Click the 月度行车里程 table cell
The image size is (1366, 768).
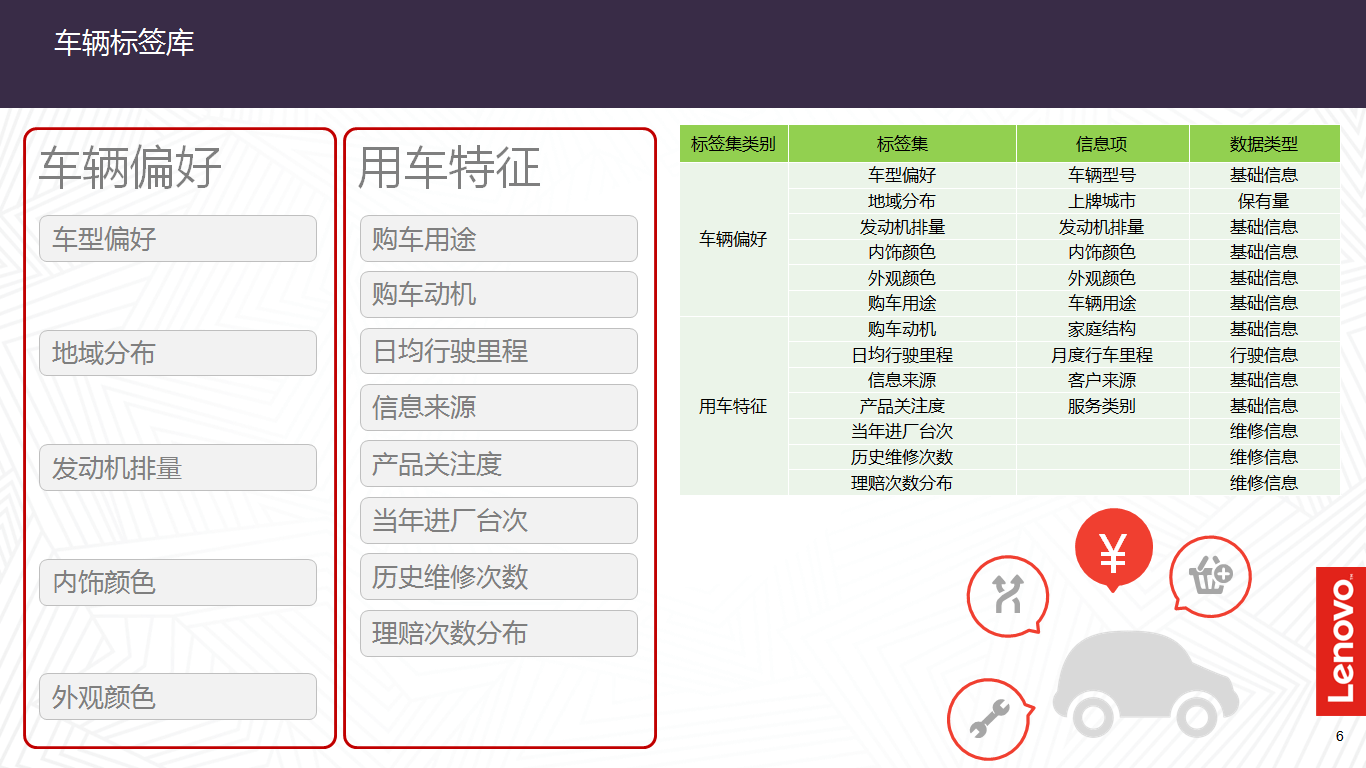[1102, 355]
